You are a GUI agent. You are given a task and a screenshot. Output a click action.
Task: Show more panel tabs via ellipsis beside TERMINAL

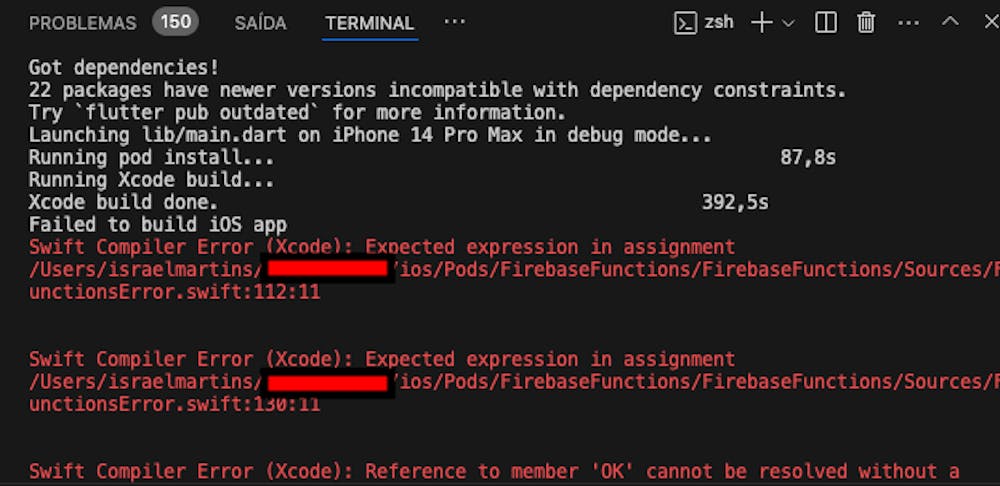coord(455,22)
